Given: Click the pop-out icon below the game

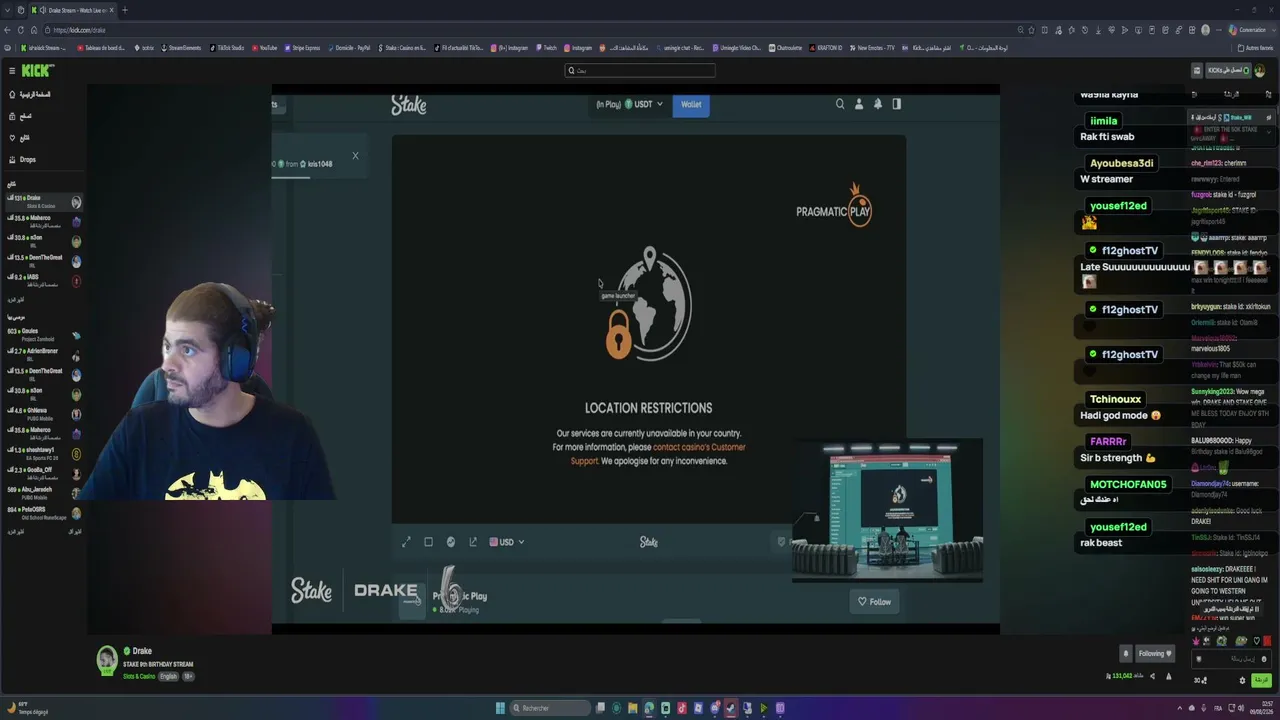Looking at the screenshot, I should click(x=473, y=542).
